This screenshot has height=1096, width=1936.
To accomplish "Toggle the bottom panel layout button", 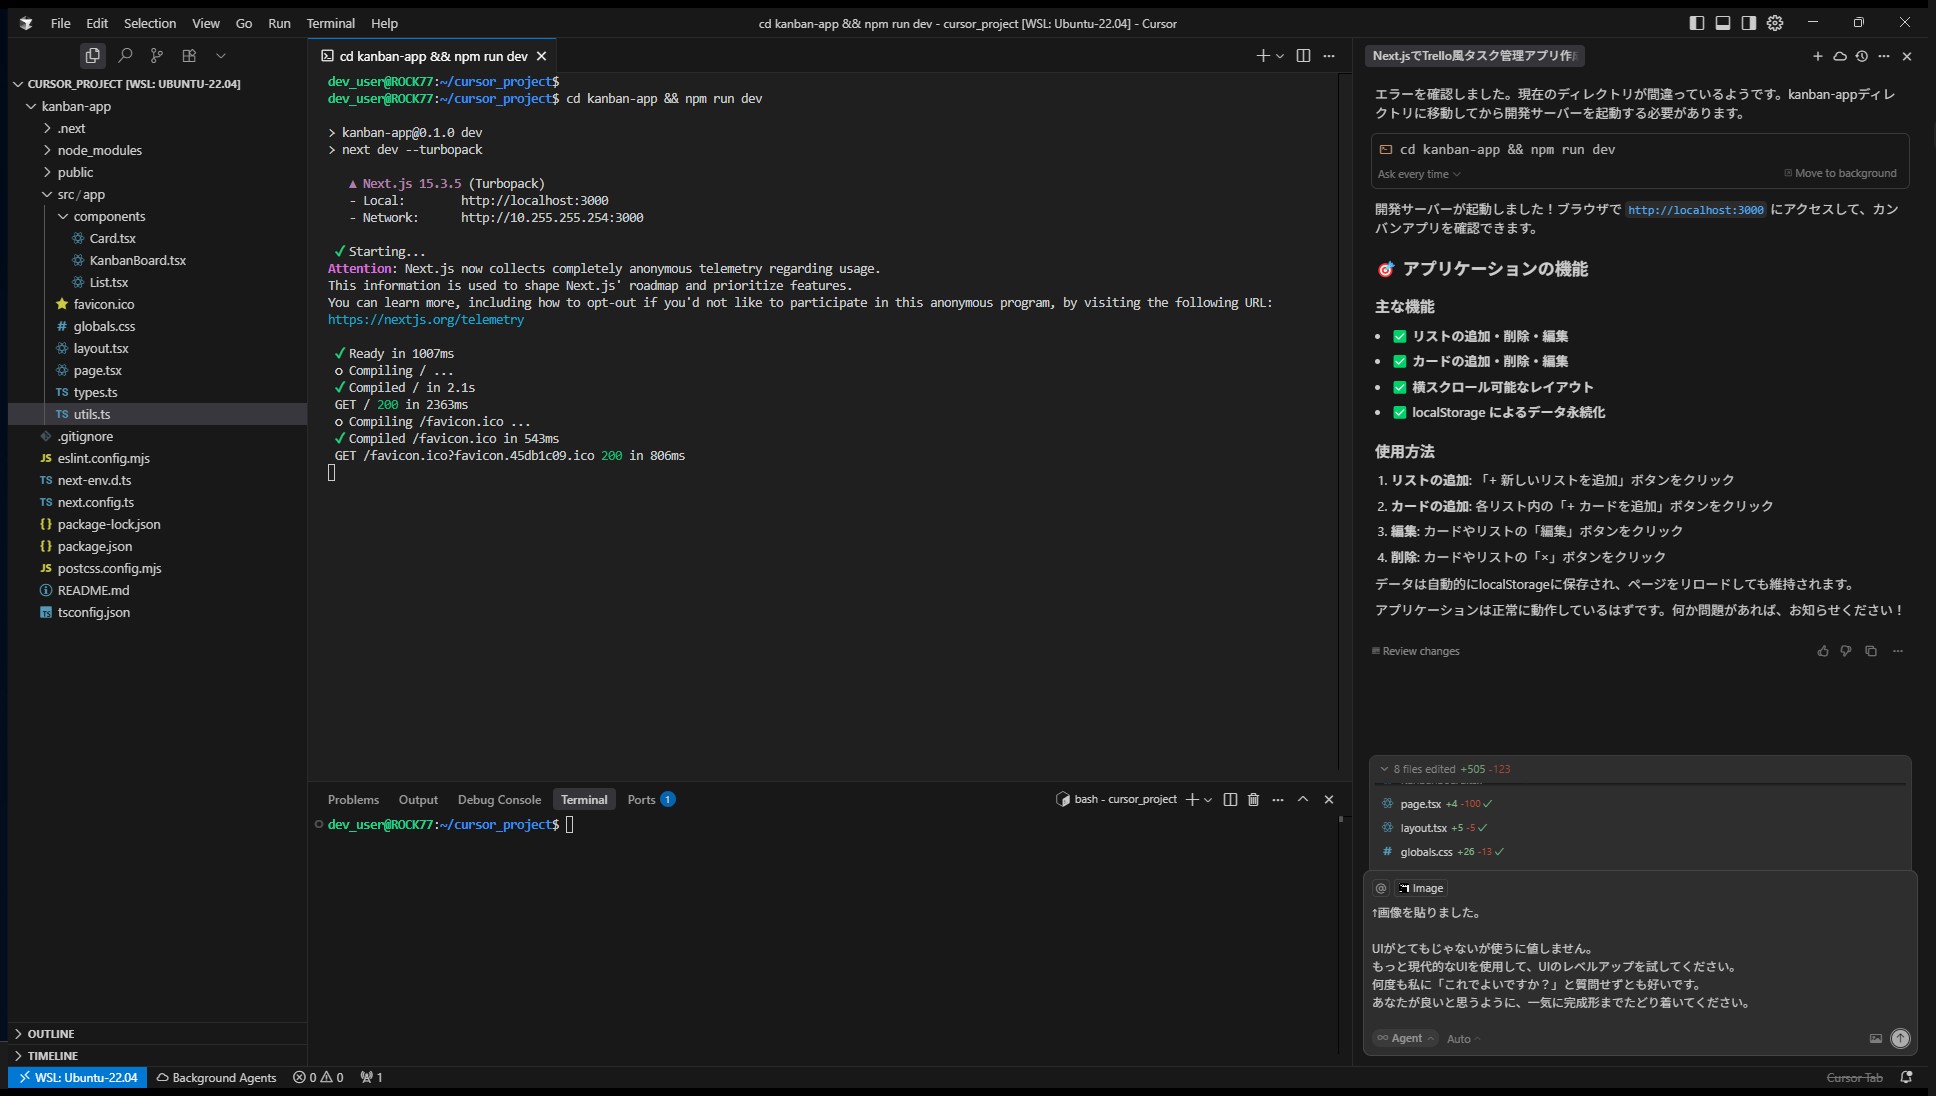I will (x=1723, y=23).
